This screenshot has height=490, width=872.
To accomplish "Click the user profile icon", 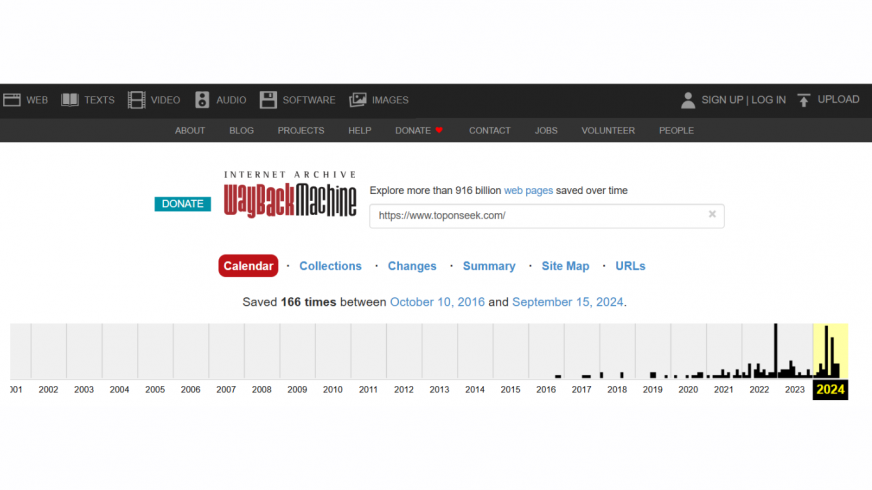I will coord(688,100).
